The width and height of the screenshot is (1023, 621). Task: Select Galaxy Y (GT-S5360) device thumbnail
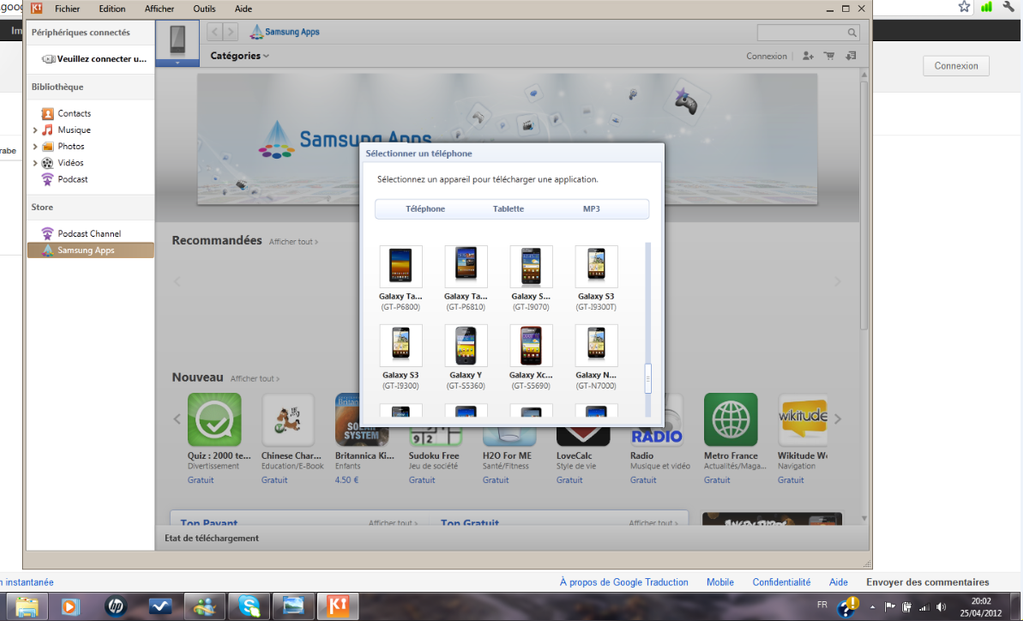pyautogui.click(x=466, y=345)
